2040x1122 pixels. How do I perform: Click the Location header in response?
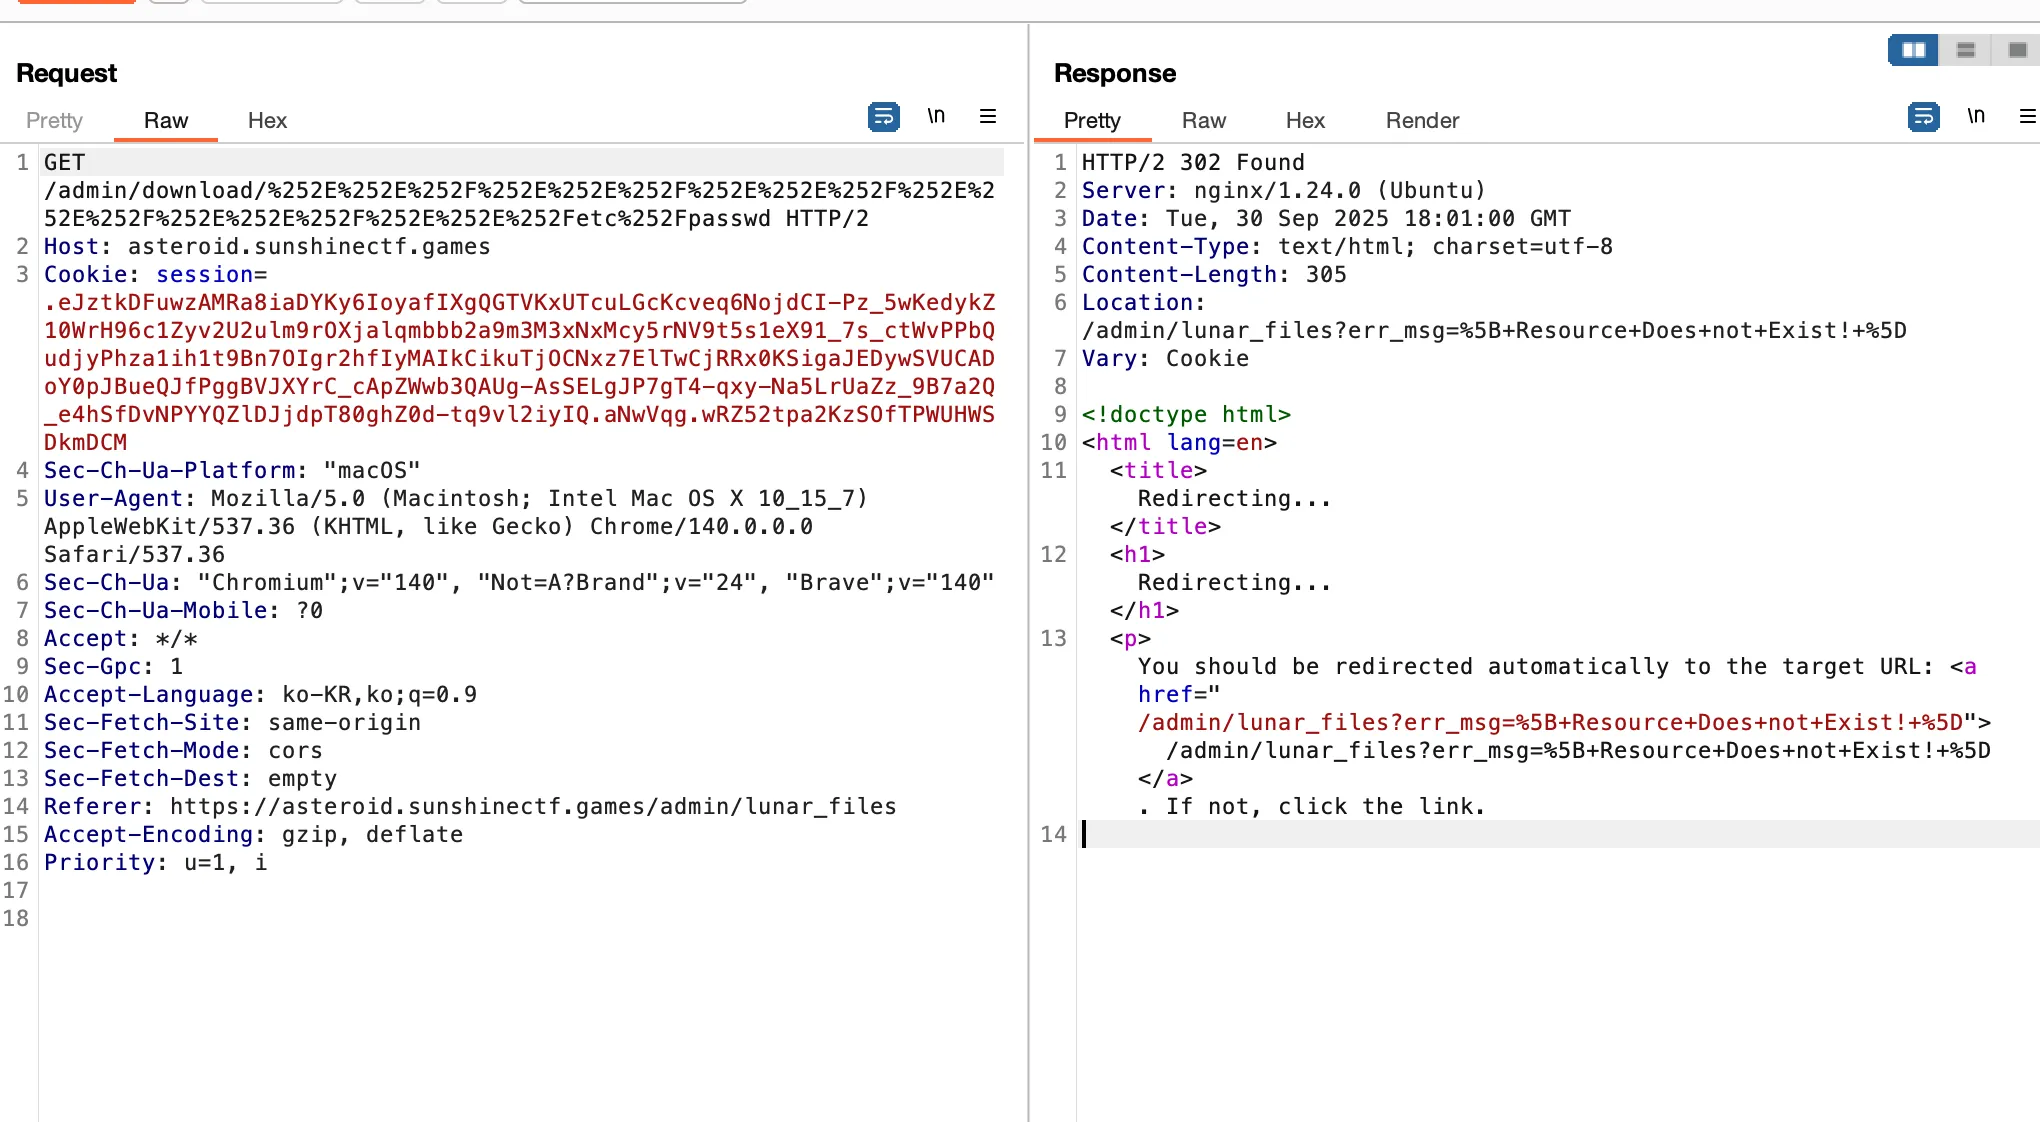(1142, 302)
